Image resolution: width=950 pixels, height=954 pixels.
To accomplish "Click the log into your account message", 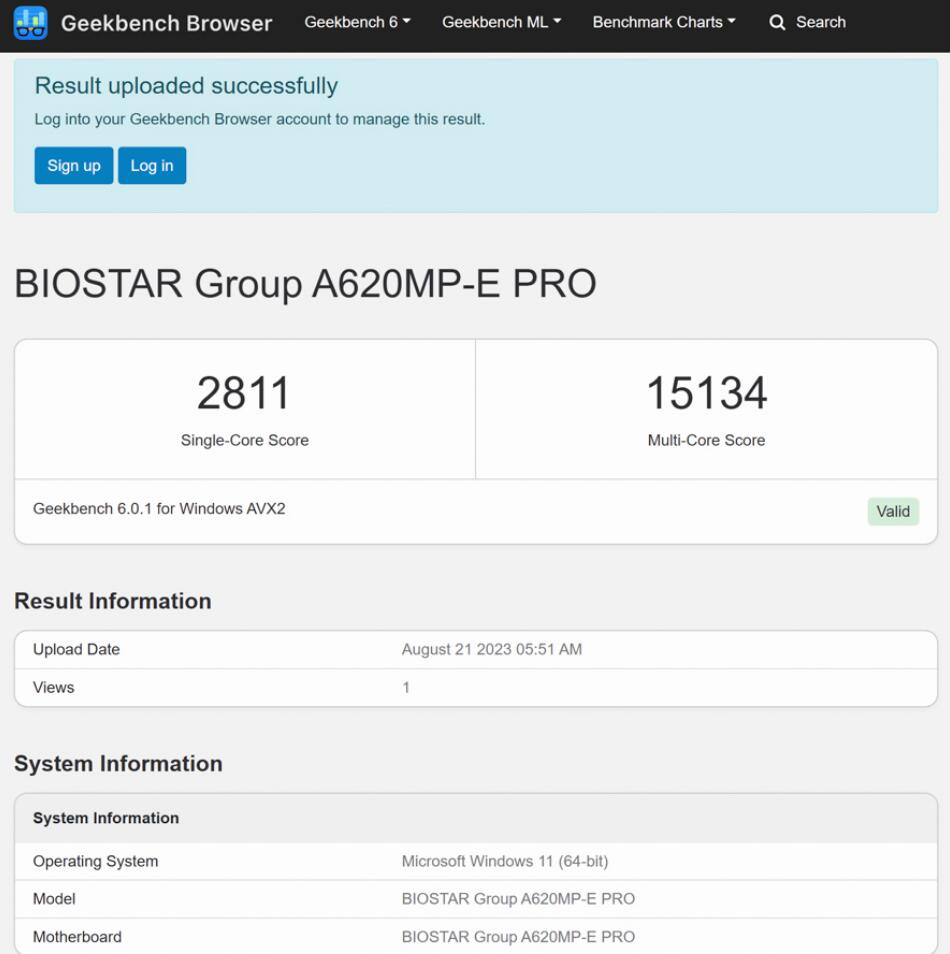I will [x=259, y=119].
